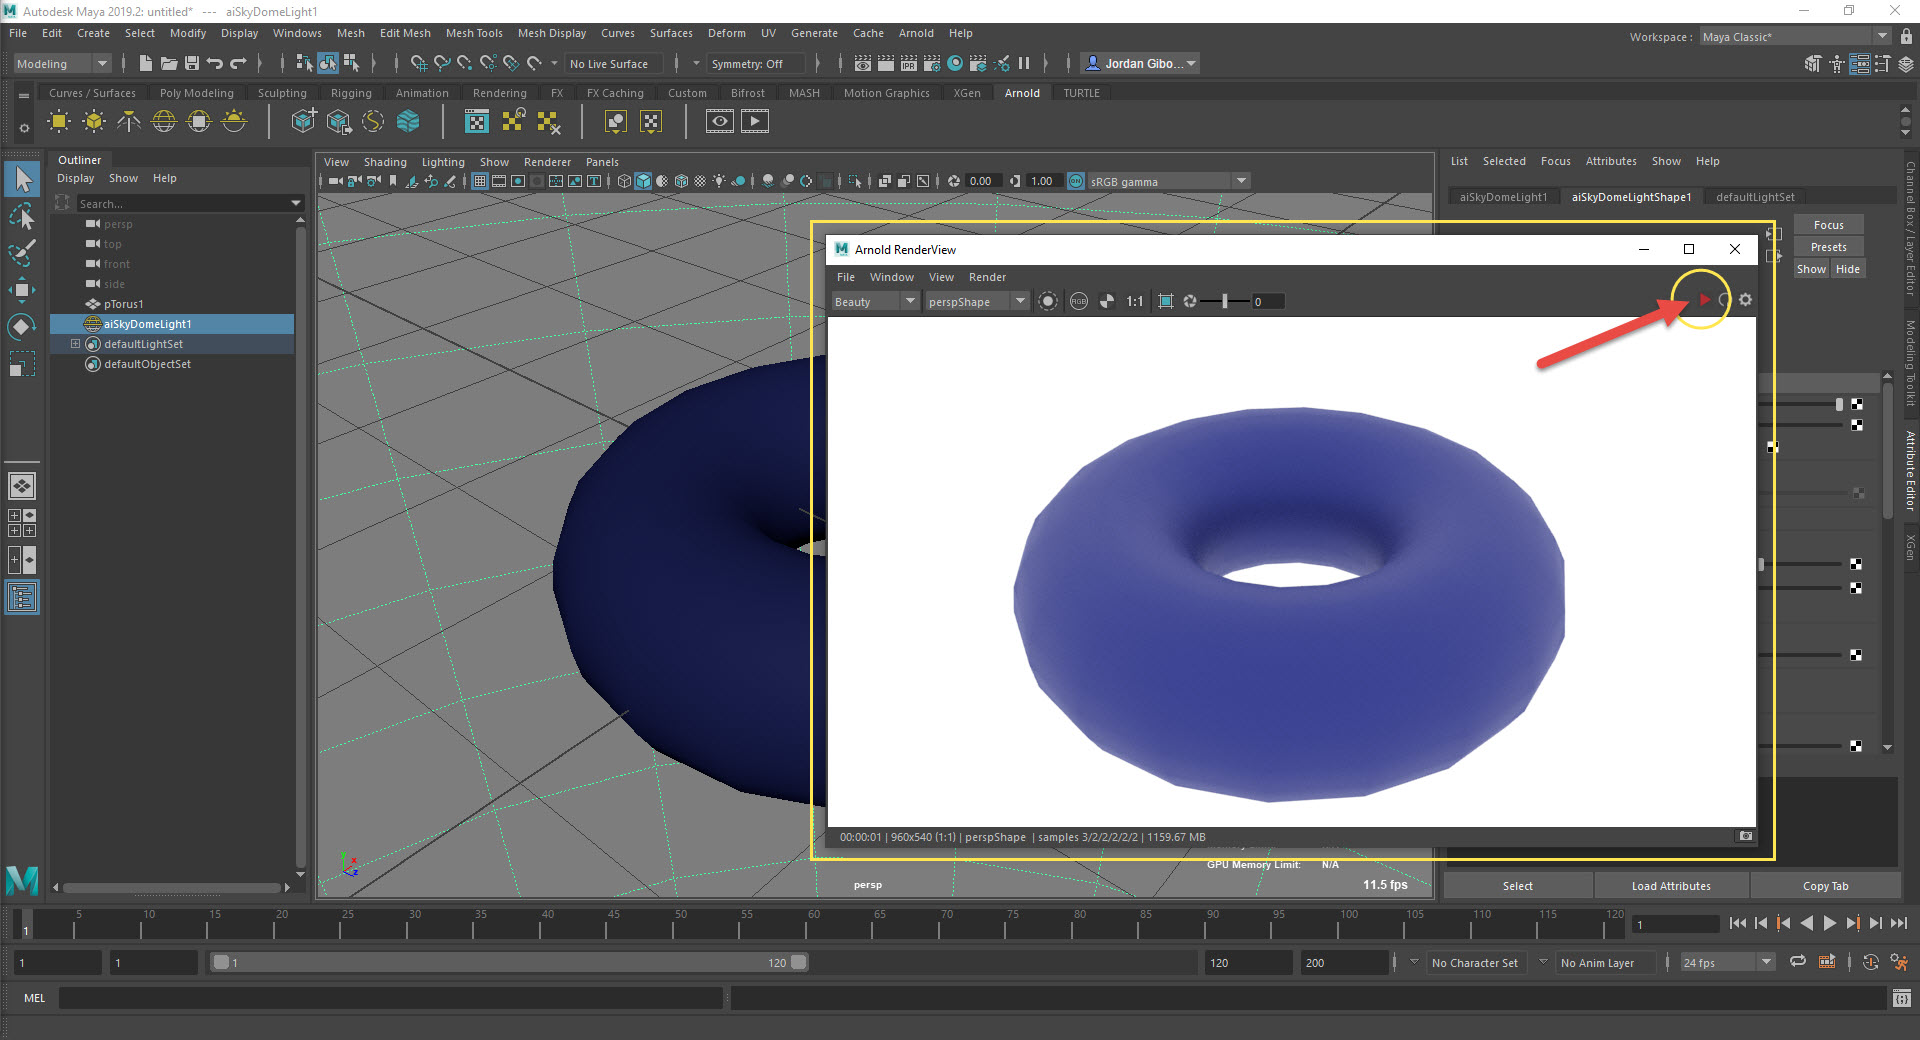Image resolution: width=1920 pixels, height=1040 pixels.
Task: Start IPR render with red play button
Action: [1704, 300]
